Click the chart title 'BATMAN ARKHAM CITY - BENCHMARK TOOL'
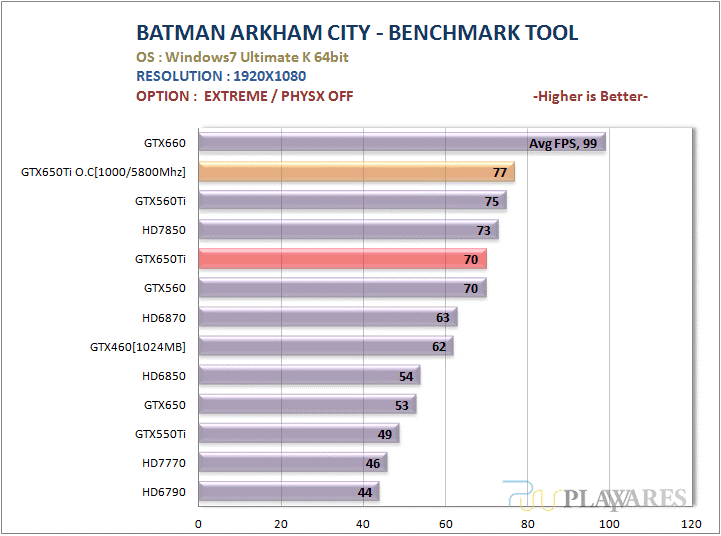 coord(357,33)
